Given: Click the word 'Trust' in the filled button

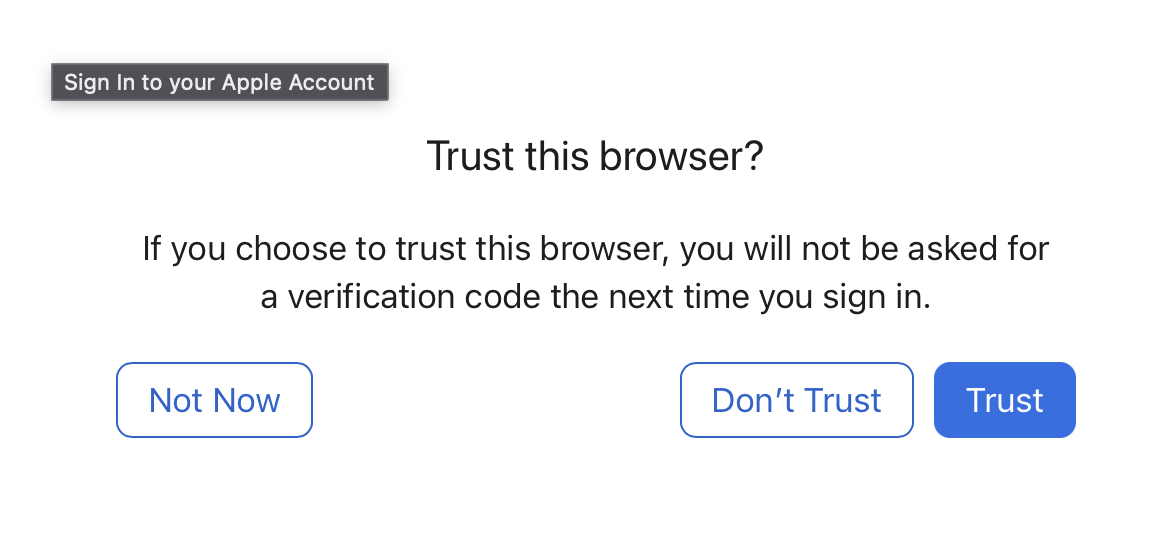Looking at the screenshot, I should pyautogui.click(x=1004, y=400).
